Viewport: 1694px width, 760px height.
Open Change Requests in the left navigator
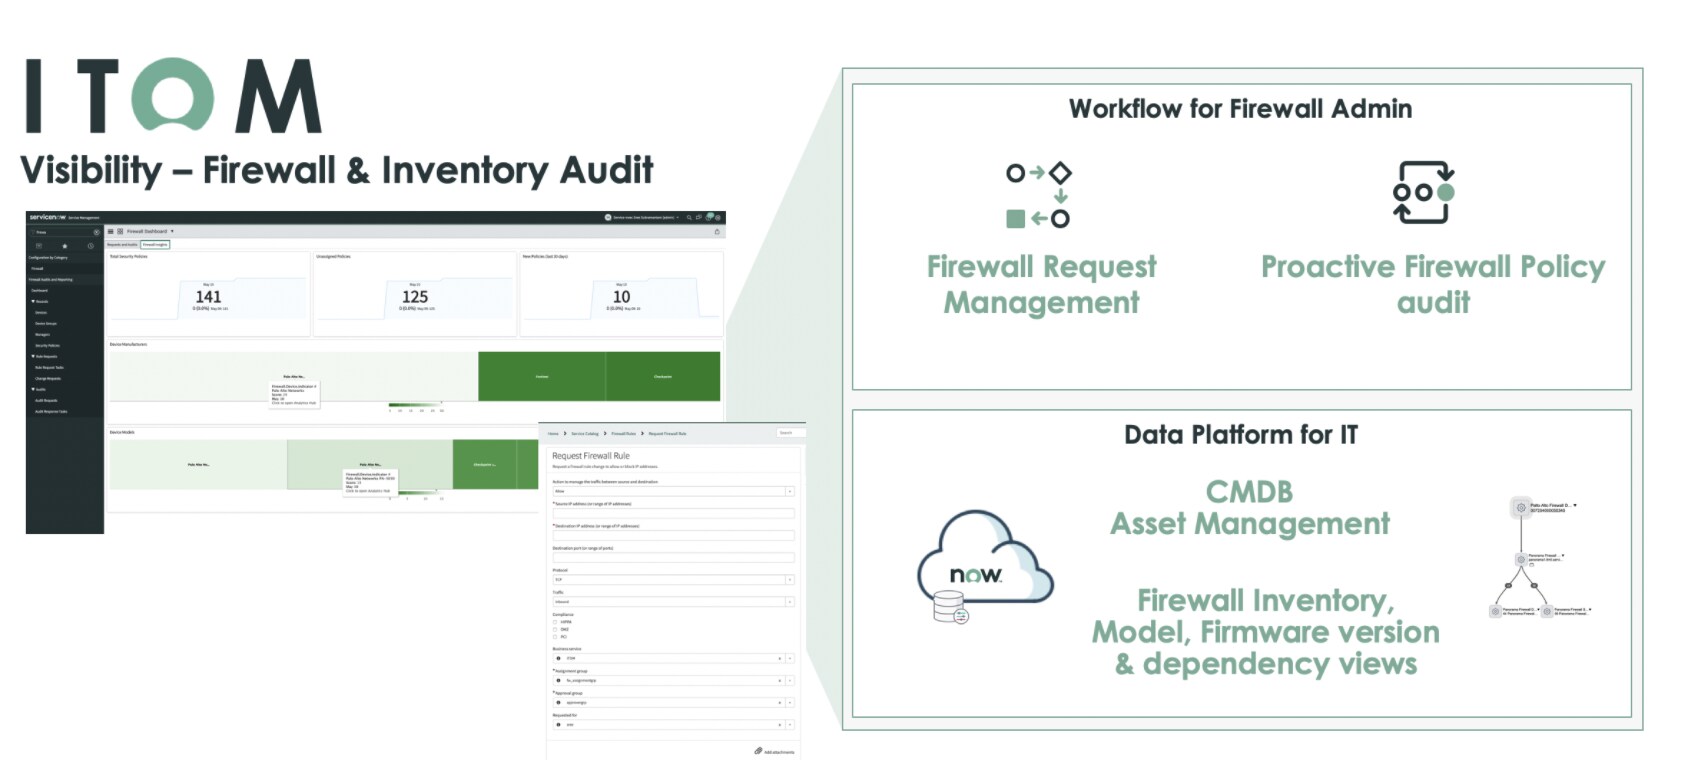[x=48, y=378]
